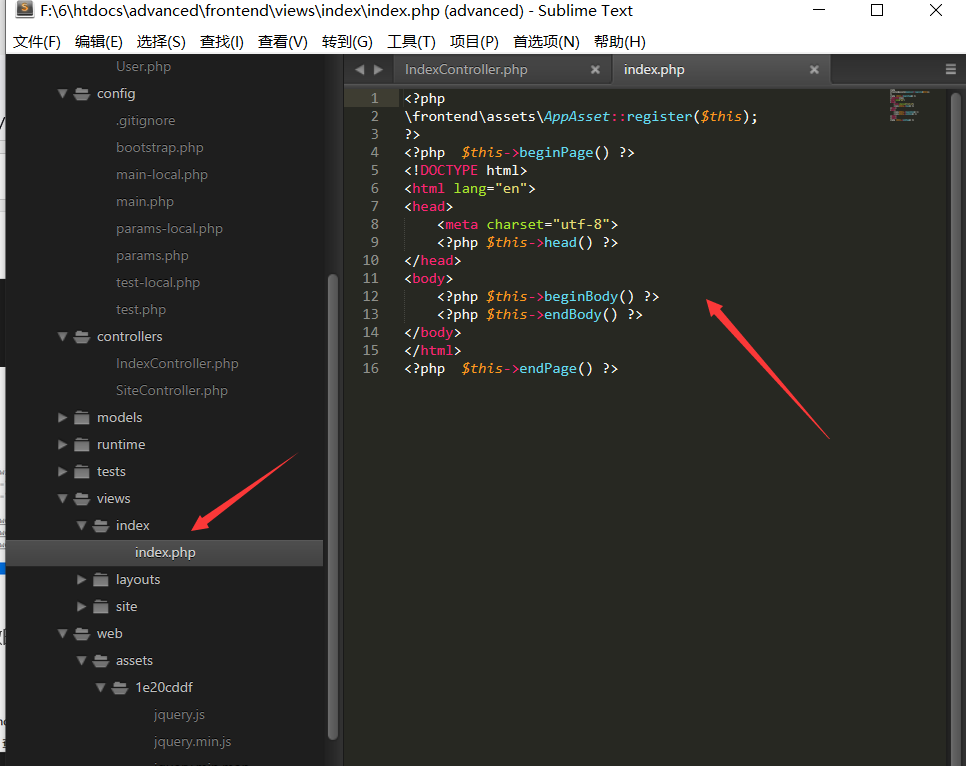Screen dimensions: 966x766
Task: Expand the models folder arrow
Action: click(62, 418)
